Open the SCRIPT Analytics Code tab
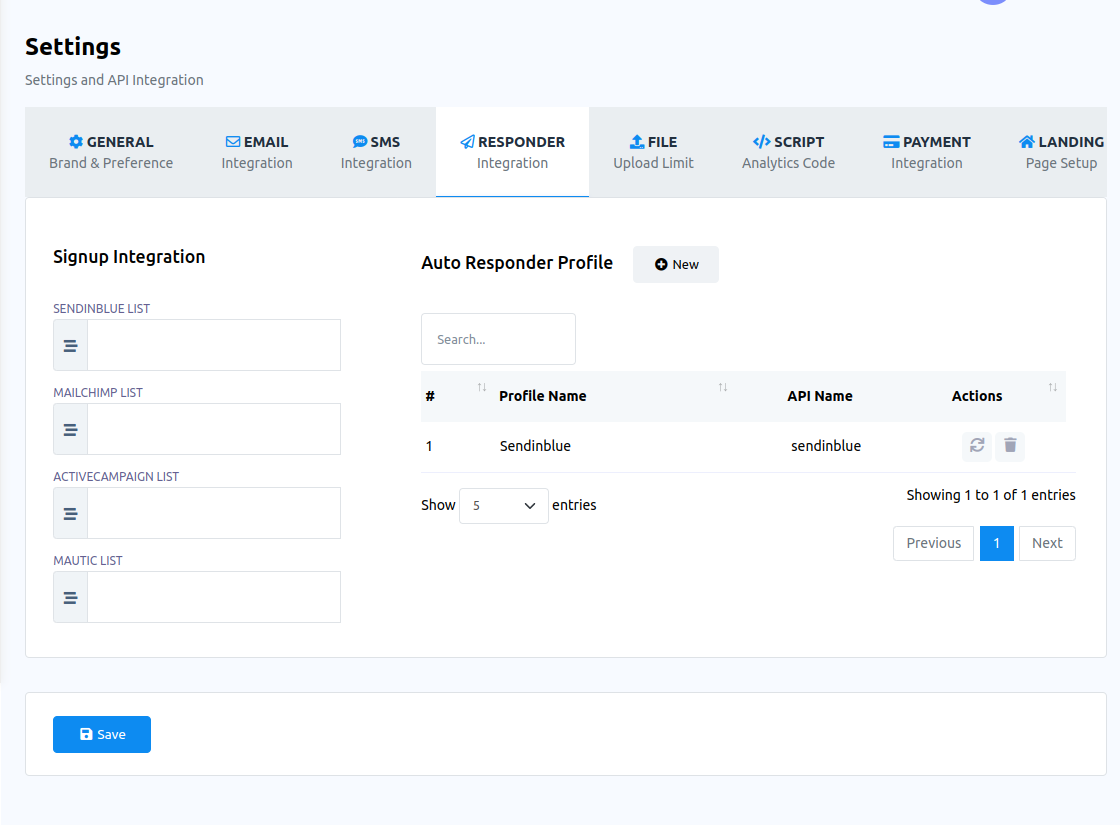The image size is (1120, 825). [x=789, y=152]
